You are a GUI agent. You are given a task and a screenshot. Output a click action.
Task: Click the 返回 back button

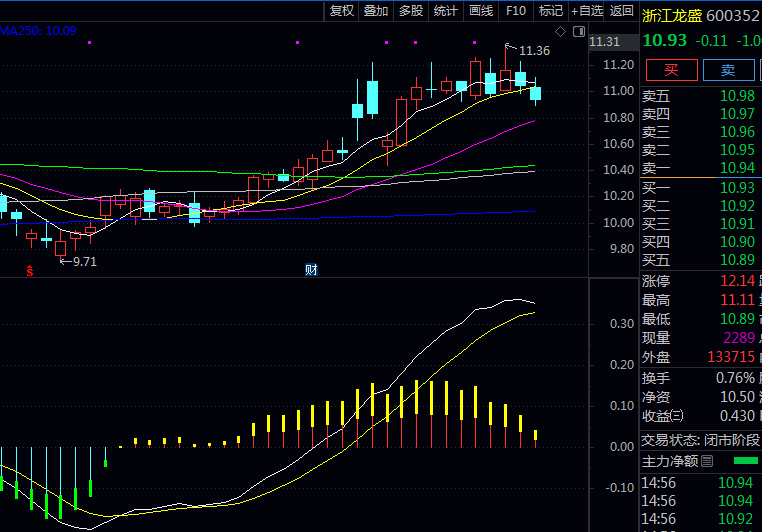622,11
